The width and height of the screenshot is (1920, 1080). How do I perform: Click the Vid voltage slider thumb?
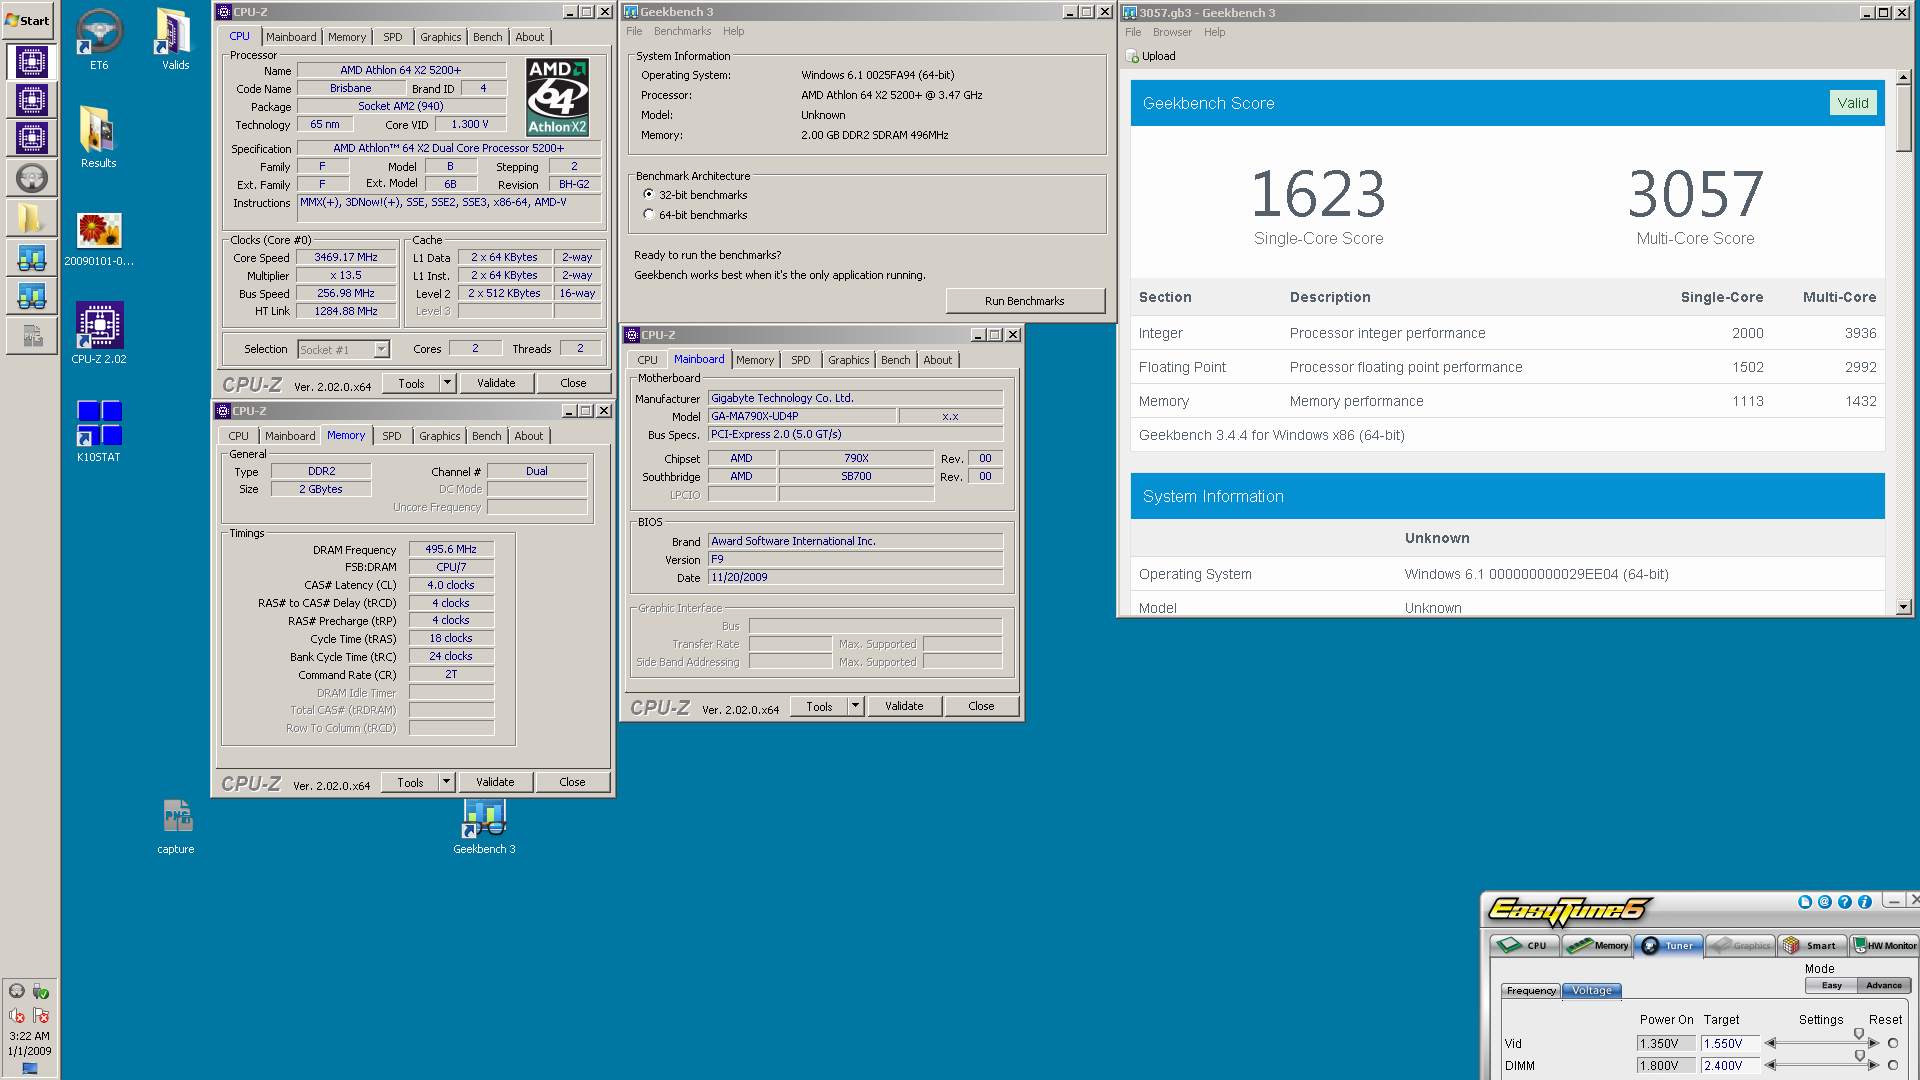(x=1859, y=1033)
